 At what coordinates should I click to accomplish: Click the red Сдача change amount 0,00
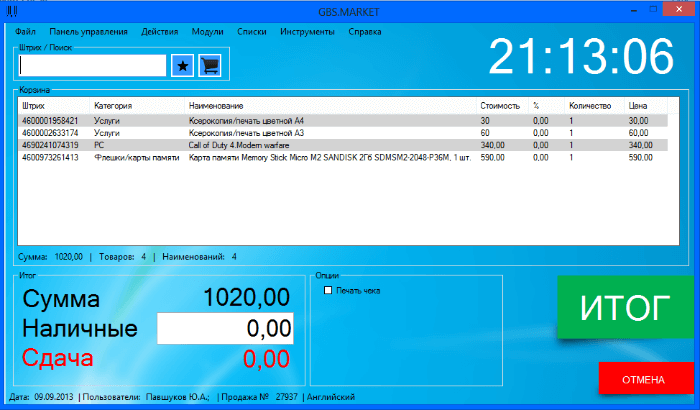(266, 359)
